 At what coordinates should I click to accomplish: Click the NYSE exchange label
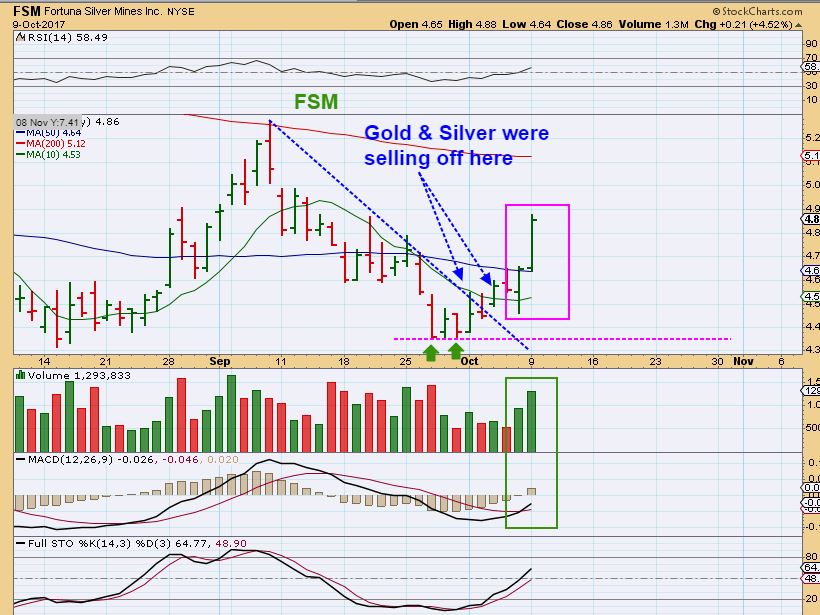pos(181,11)
